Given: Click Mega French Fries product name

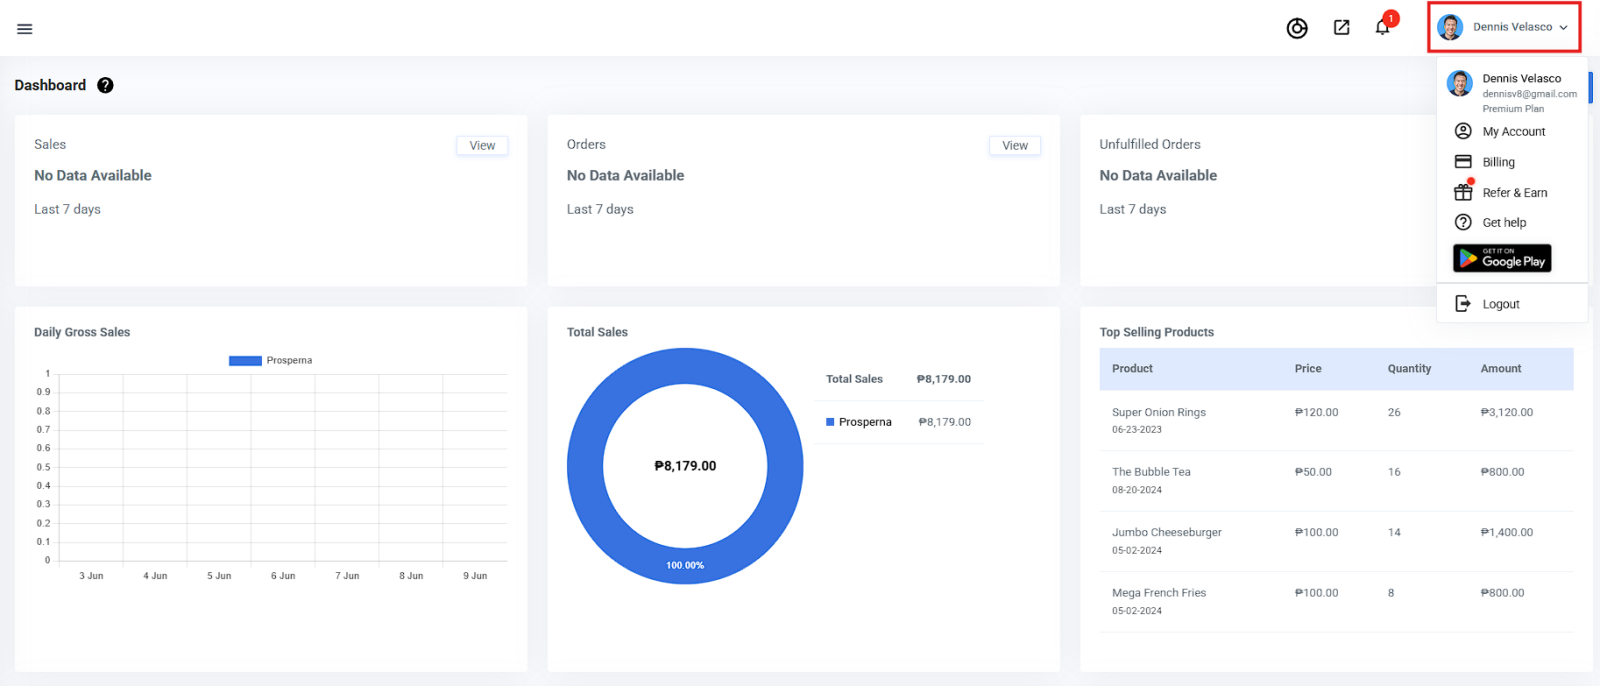Looking at the screenshot, I should 1159,593.
